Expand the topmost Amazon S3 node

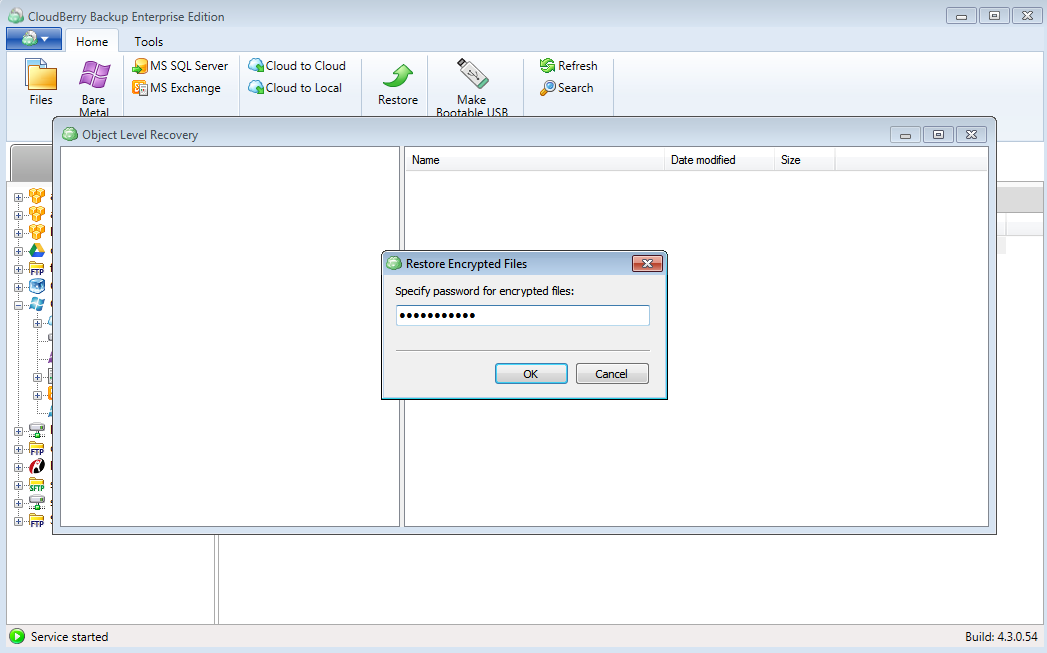19,197
